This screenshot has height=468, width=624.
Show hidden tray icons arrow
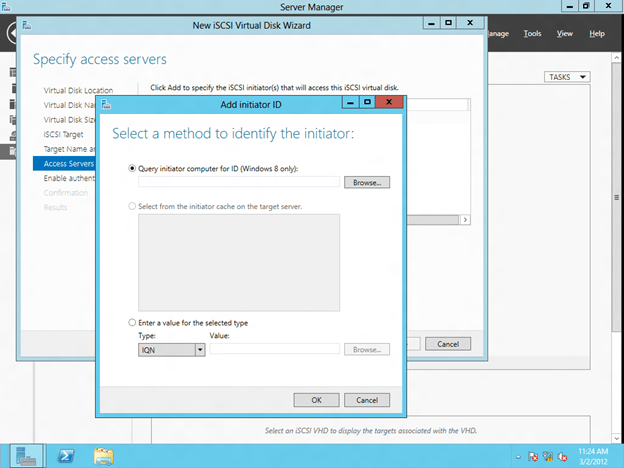coord(520,456)
